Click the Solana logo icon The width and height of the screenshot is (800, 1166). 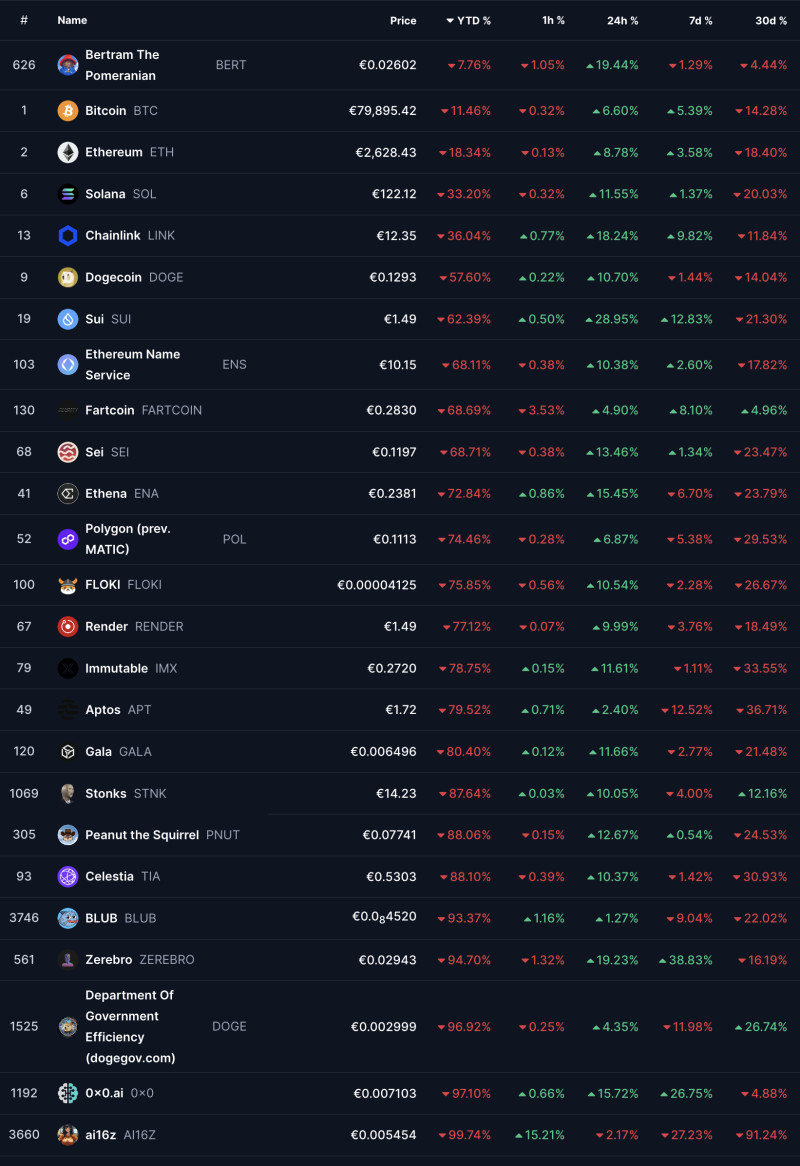coord(68,194)
